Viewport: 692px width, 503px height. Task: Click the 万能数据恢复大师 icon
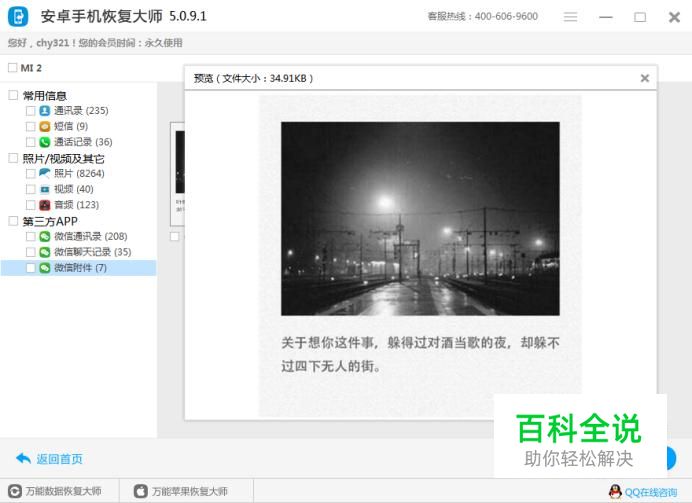[15, 491]
